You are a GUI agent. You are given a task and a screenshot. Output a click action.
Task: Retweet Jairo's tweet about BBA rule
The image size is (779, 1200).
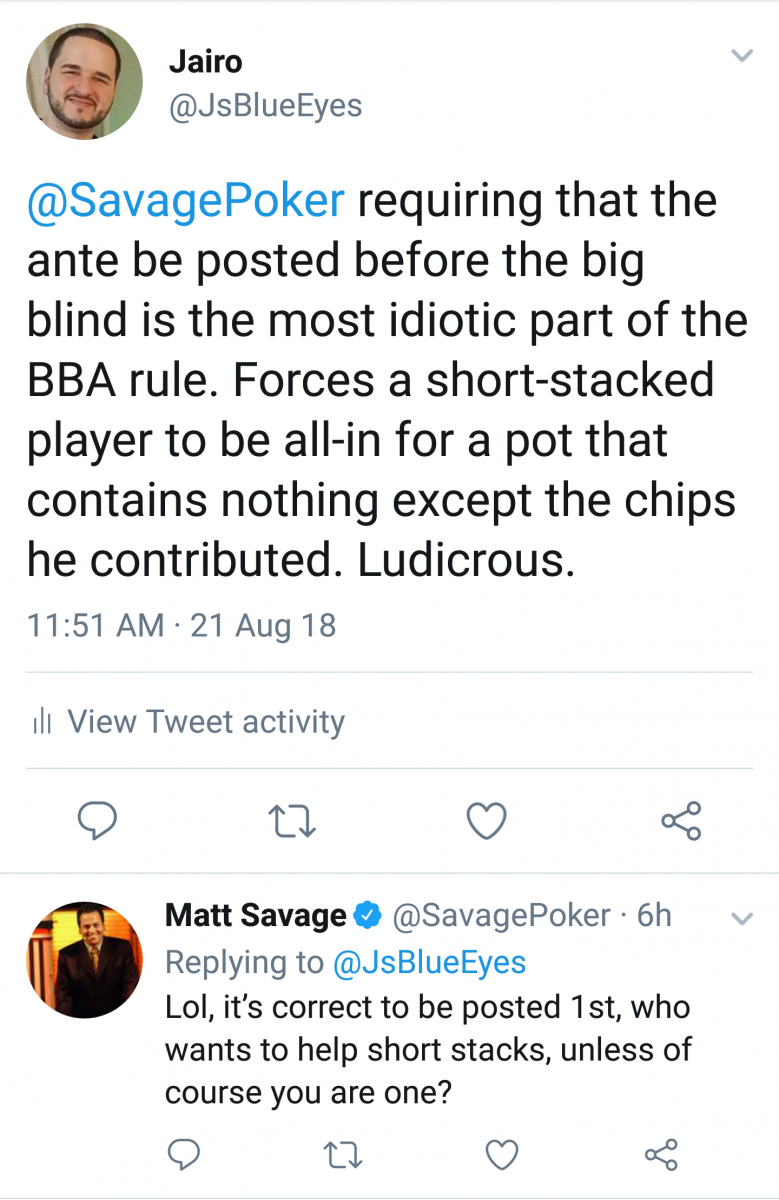coord(294,821)
